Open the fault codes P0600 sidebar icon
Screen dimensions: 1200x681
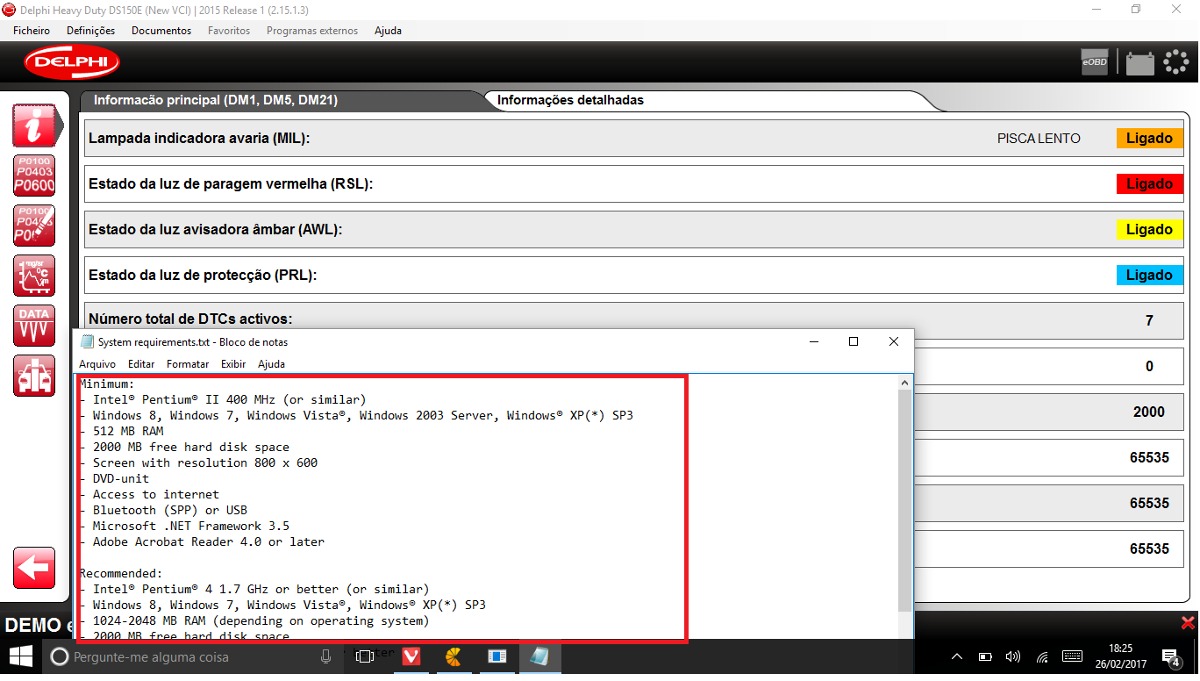pos(34,176)
